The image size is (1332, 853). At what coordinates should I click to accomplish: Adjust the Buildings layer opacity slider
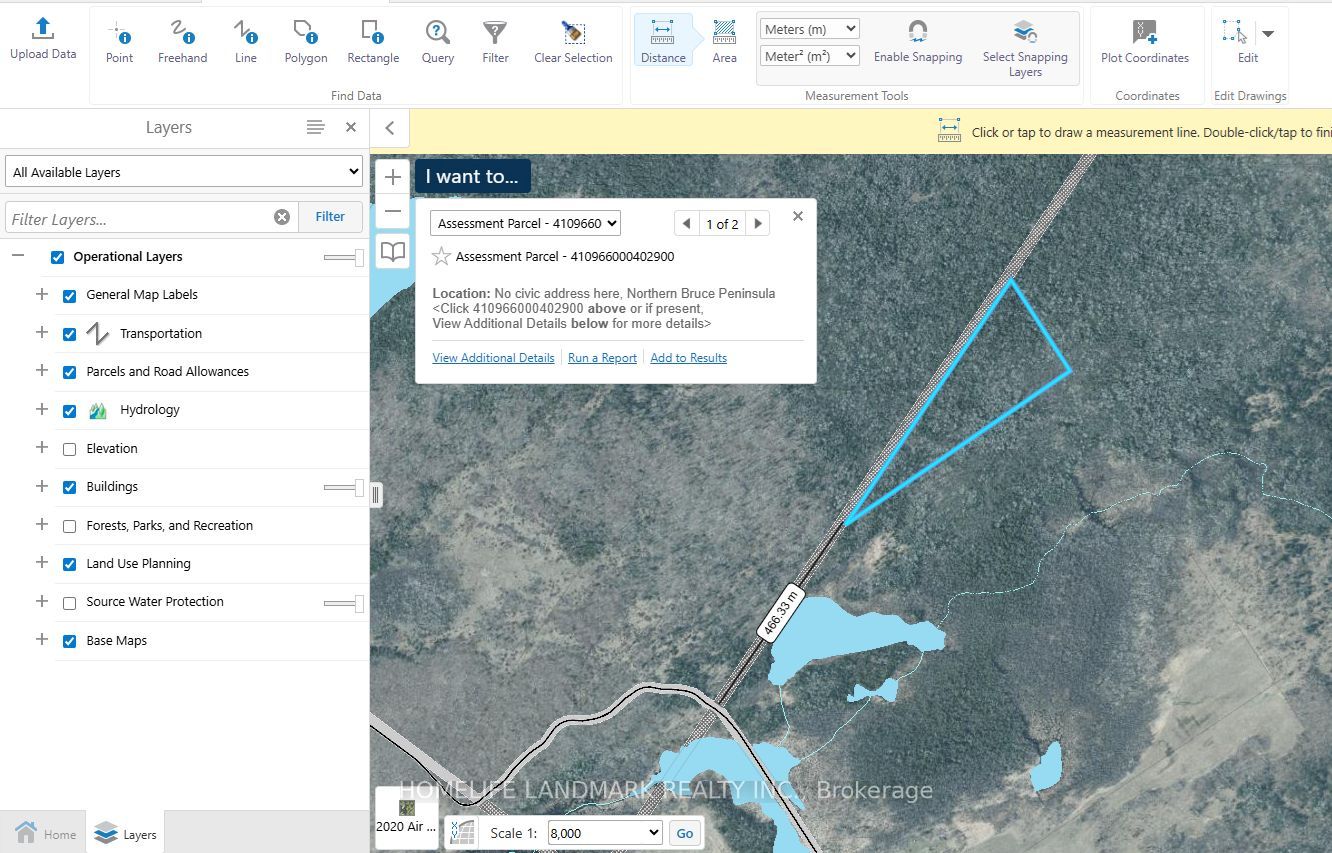click(358, 487)
